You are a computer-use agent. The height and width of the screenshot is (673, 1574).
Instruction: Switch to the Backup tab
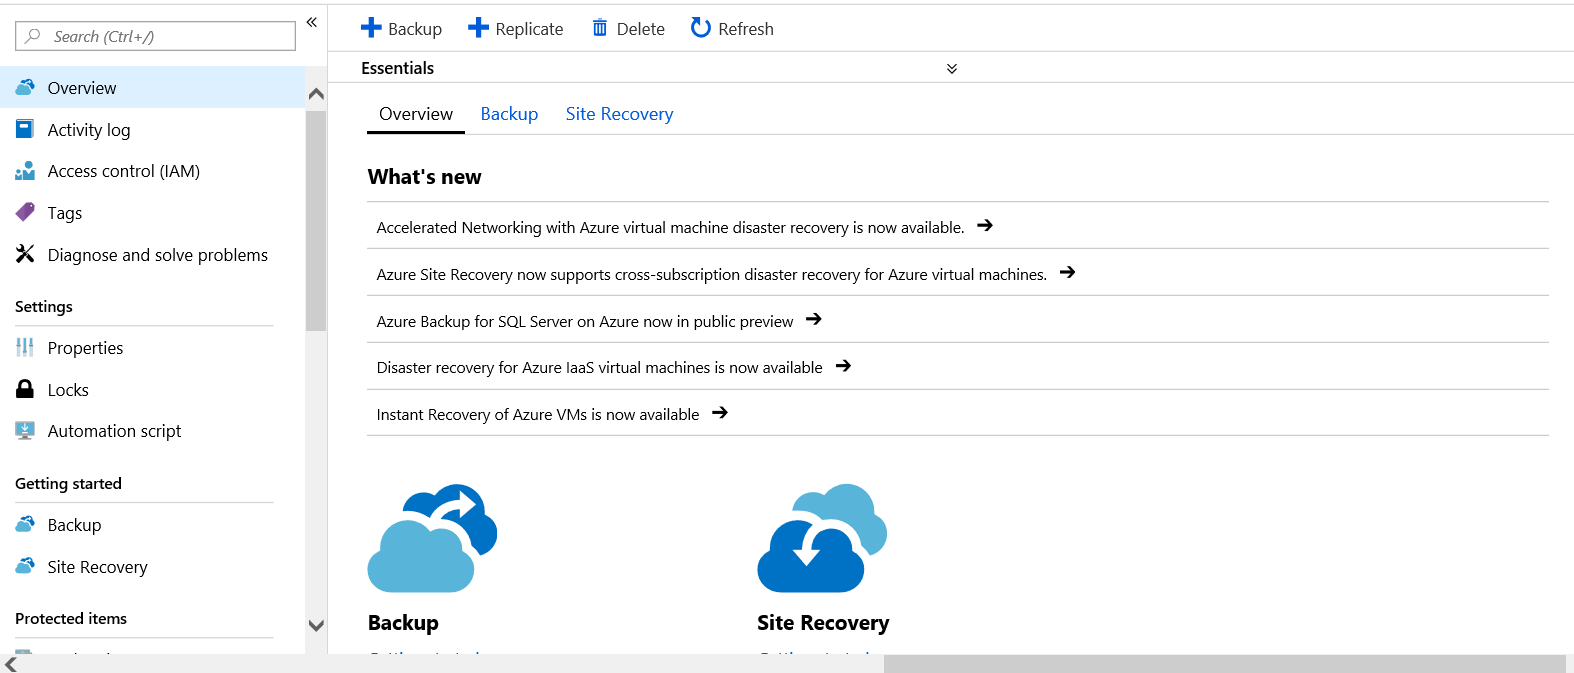[509, 114]
